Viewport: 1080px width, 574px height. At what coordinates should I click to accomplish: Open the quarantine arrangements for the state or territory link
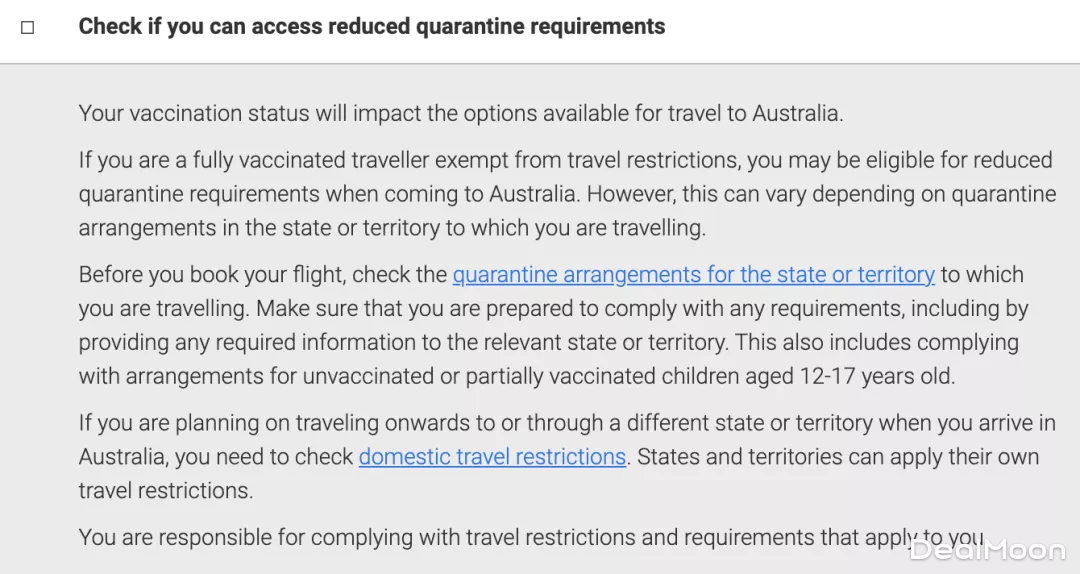(693, 274)
